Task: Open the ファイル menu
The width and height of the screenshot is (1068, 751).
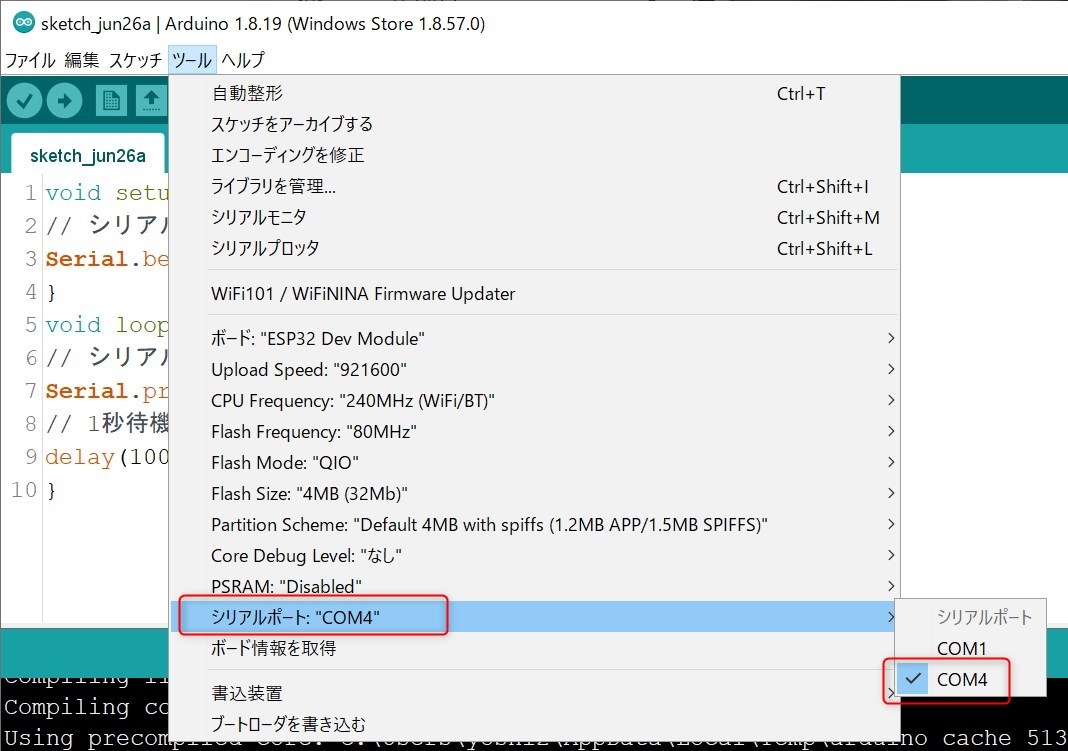Action: tap(30, 60)
